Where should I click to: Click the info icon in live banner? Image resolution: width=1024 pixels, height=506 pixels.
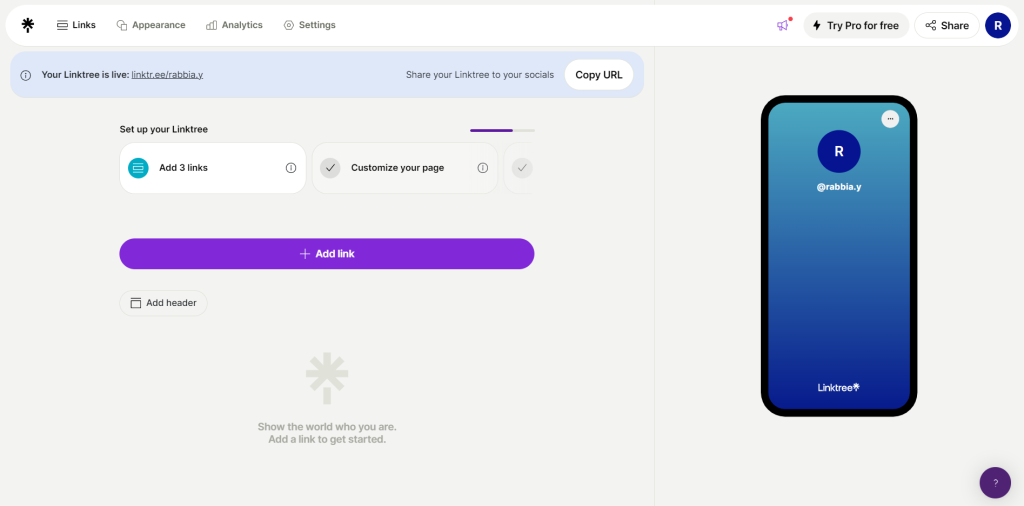click(x=25, y=75)
